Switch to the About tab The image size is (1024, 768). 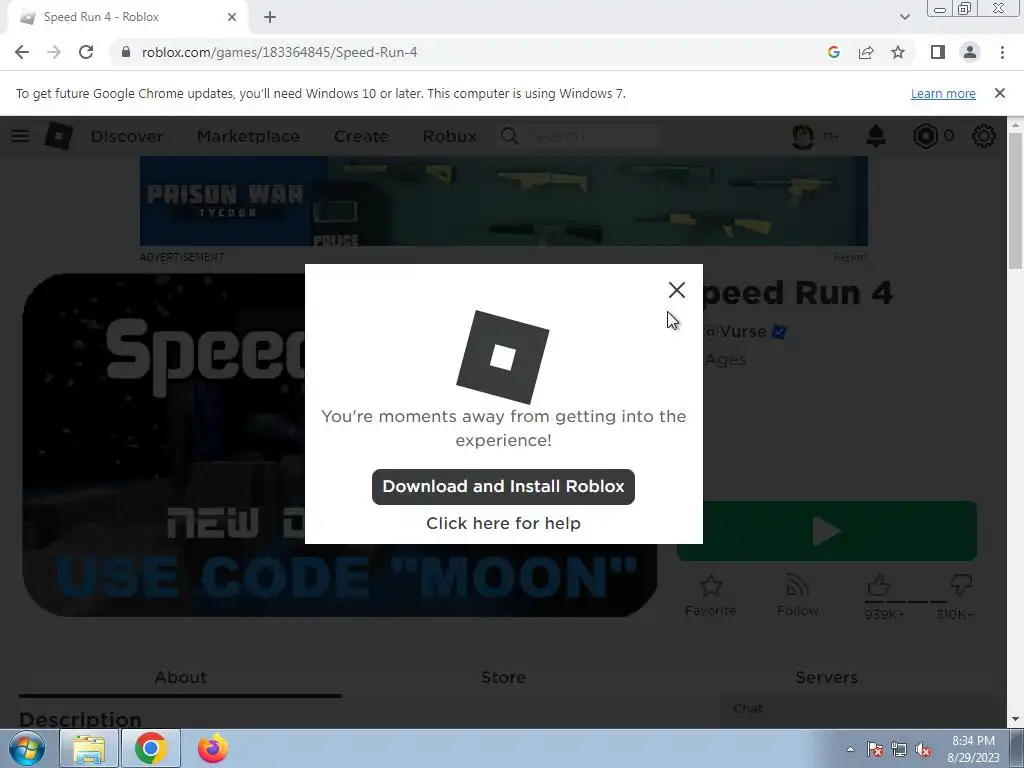(180, 677)
